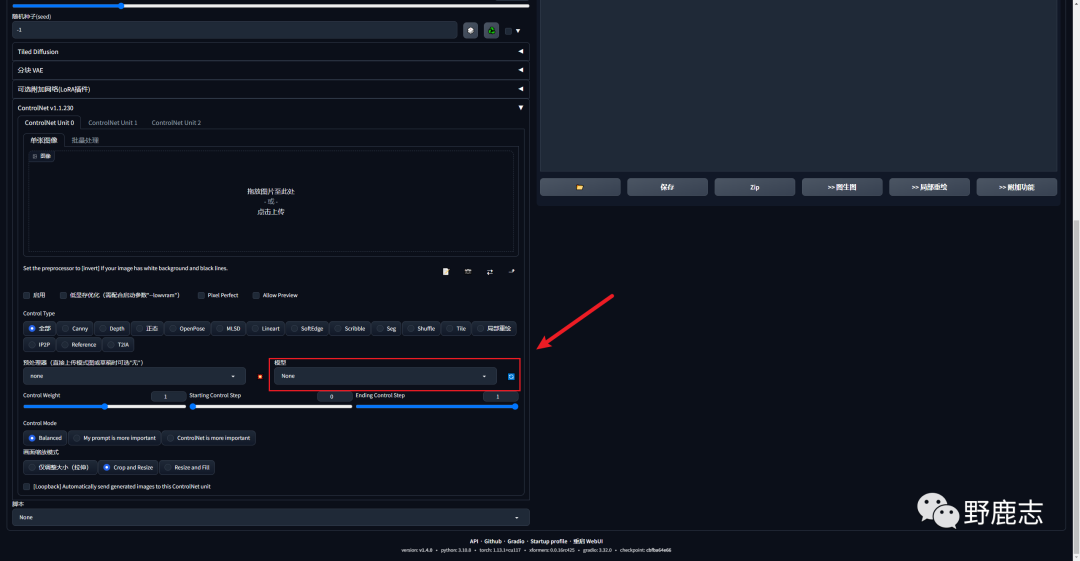Adjust the Control Weight slider

tap(105, 407)
